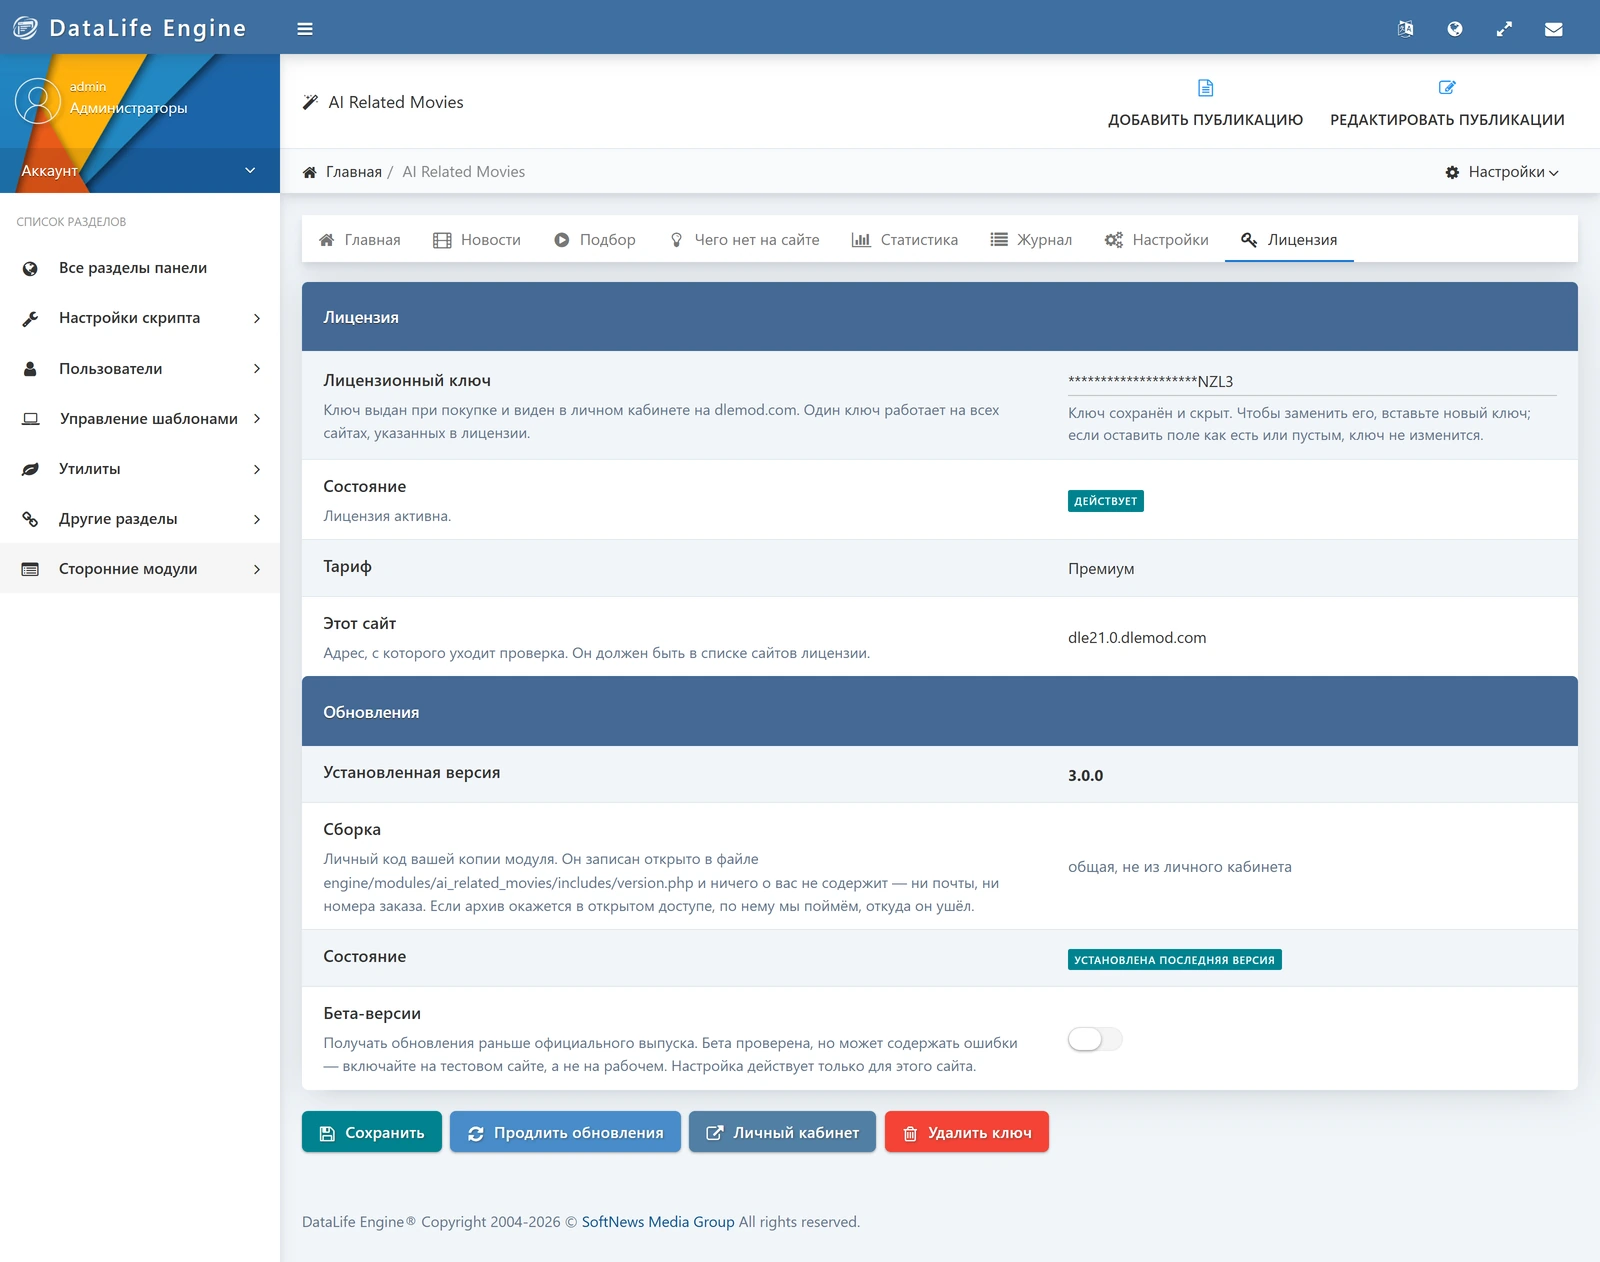Click the document icon above Добавить публикацию
The height and width of the screenshot is (1262, 1600).
pos(1206,88)
